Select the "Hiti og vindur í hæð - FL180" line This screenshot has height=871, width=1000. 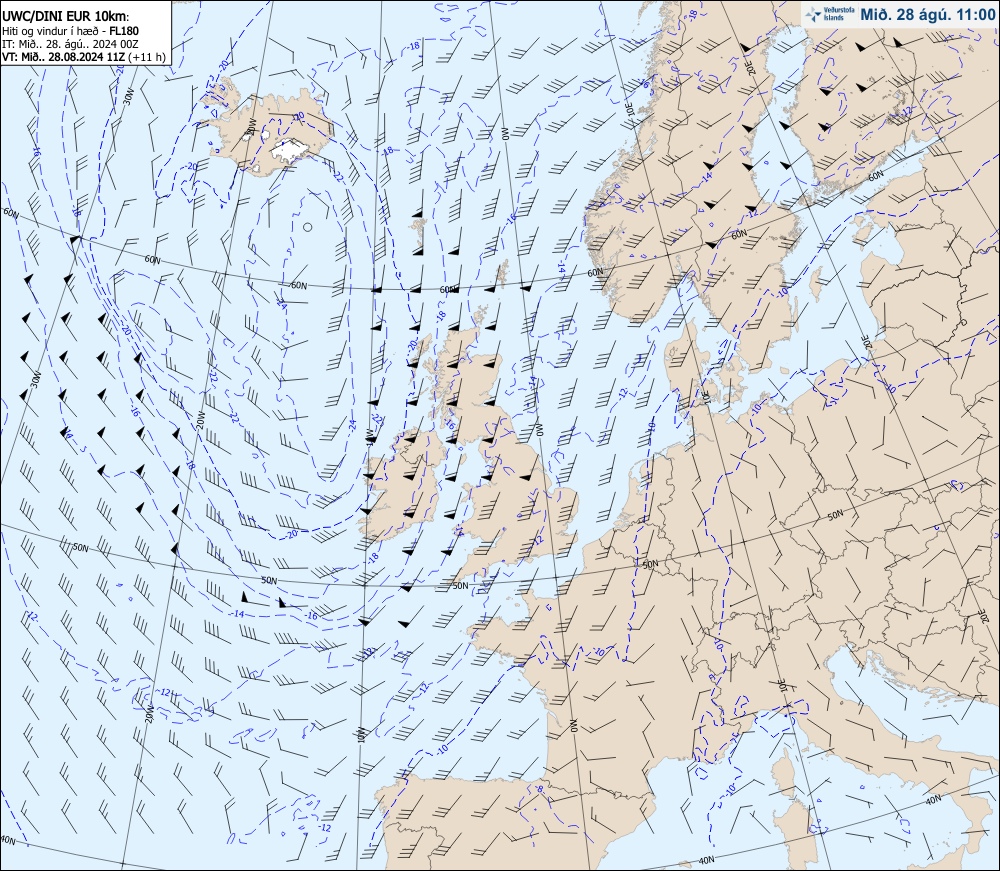(x=70, y=31)
